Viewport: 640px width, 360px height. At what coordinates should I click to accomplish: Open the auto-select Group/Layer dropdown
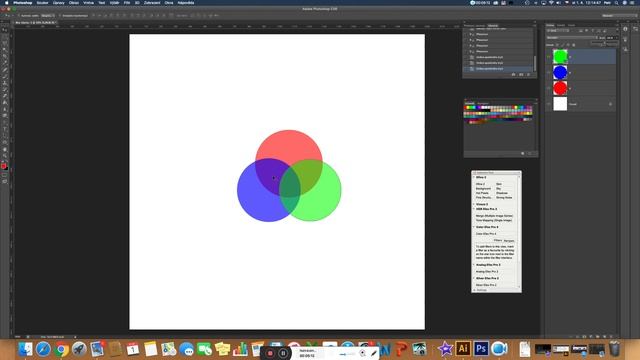[48, 16]
